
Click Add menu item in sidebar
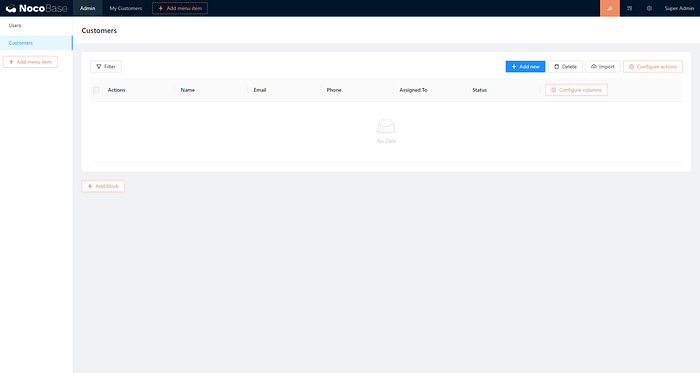click(30, 62)
